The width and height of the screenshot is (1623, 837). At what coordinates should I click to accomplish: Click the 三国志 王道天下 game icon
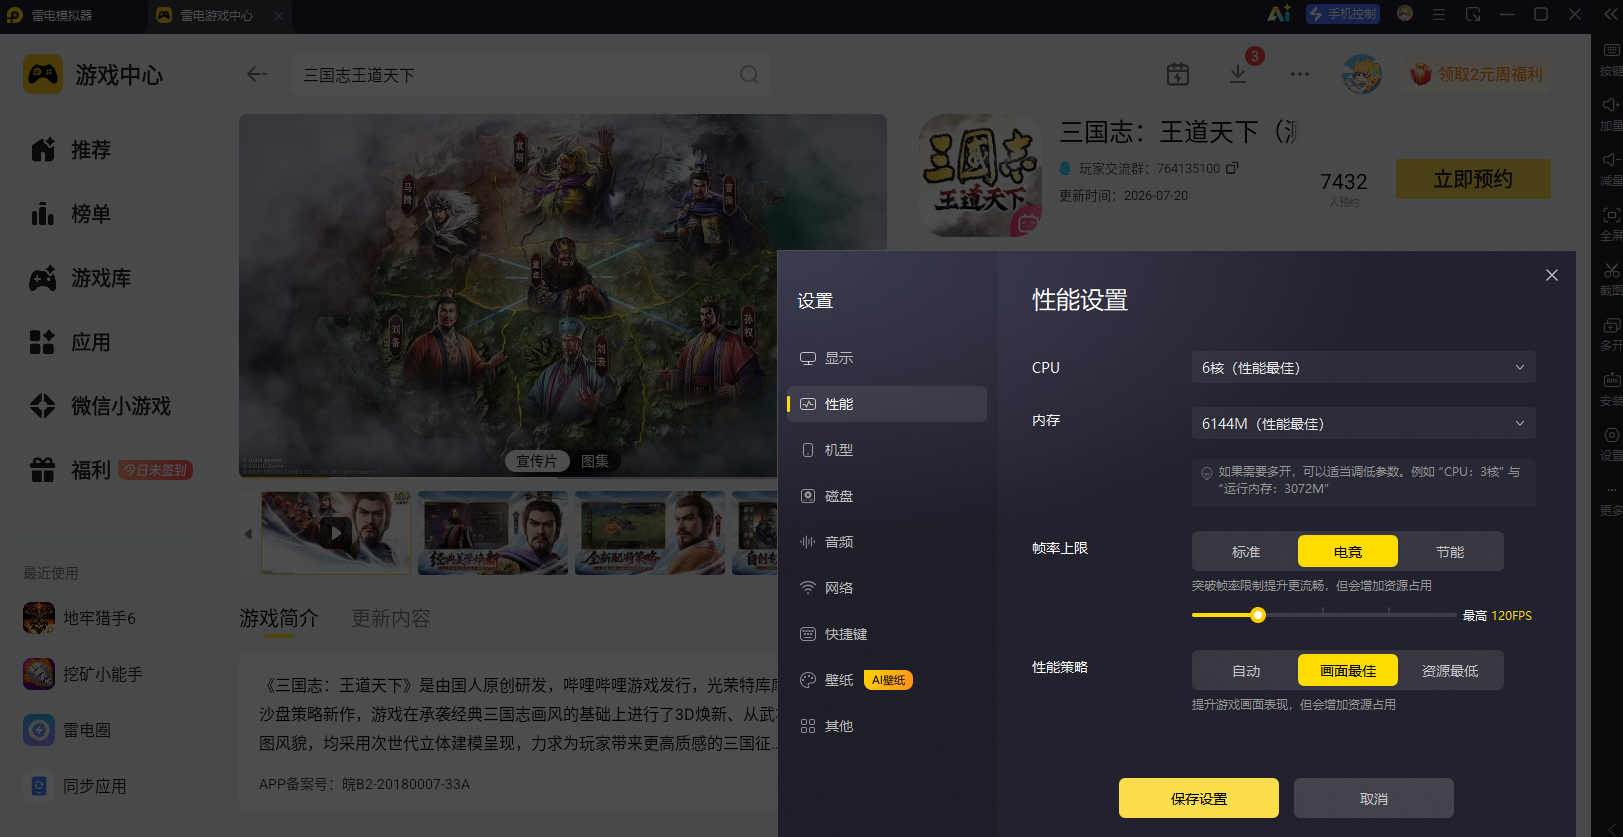point(980,175)
